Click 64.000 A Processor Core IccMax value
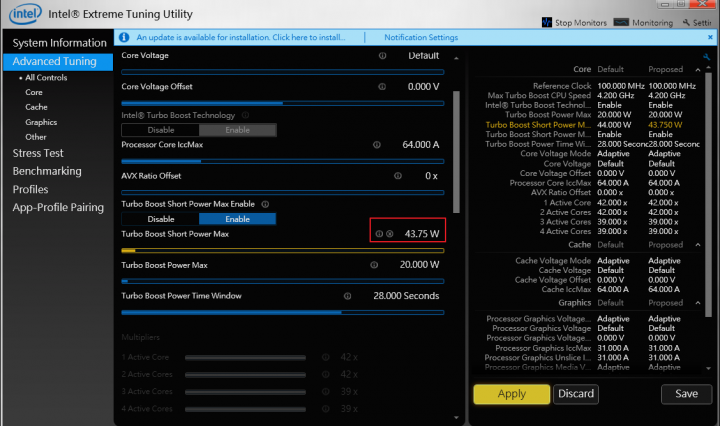 421,145
